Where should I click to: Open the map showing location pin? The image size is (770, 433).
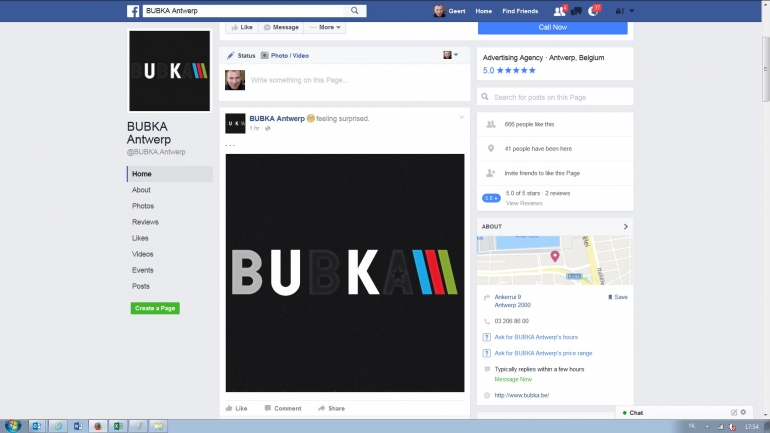(555, 260)
